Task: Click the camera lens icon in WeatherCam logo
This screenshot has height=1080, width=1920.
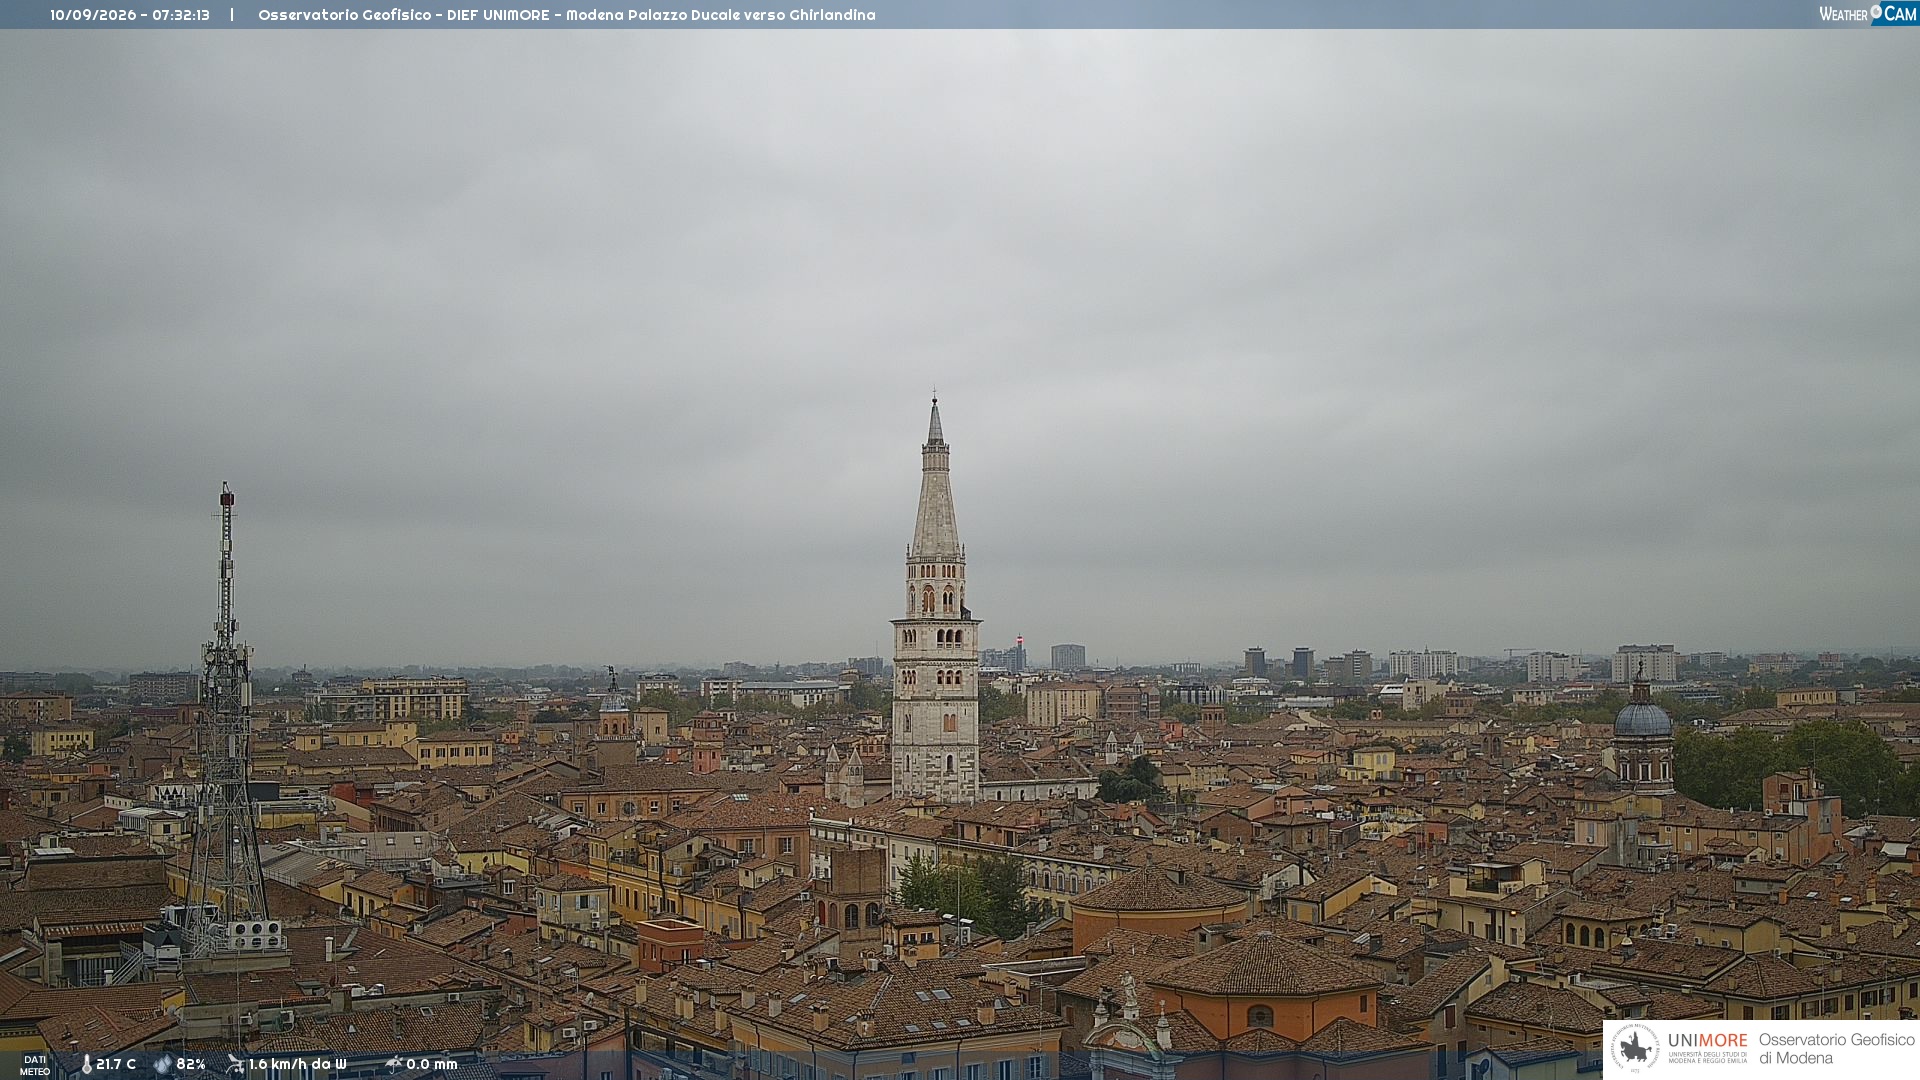Action: click(1876, 12)
